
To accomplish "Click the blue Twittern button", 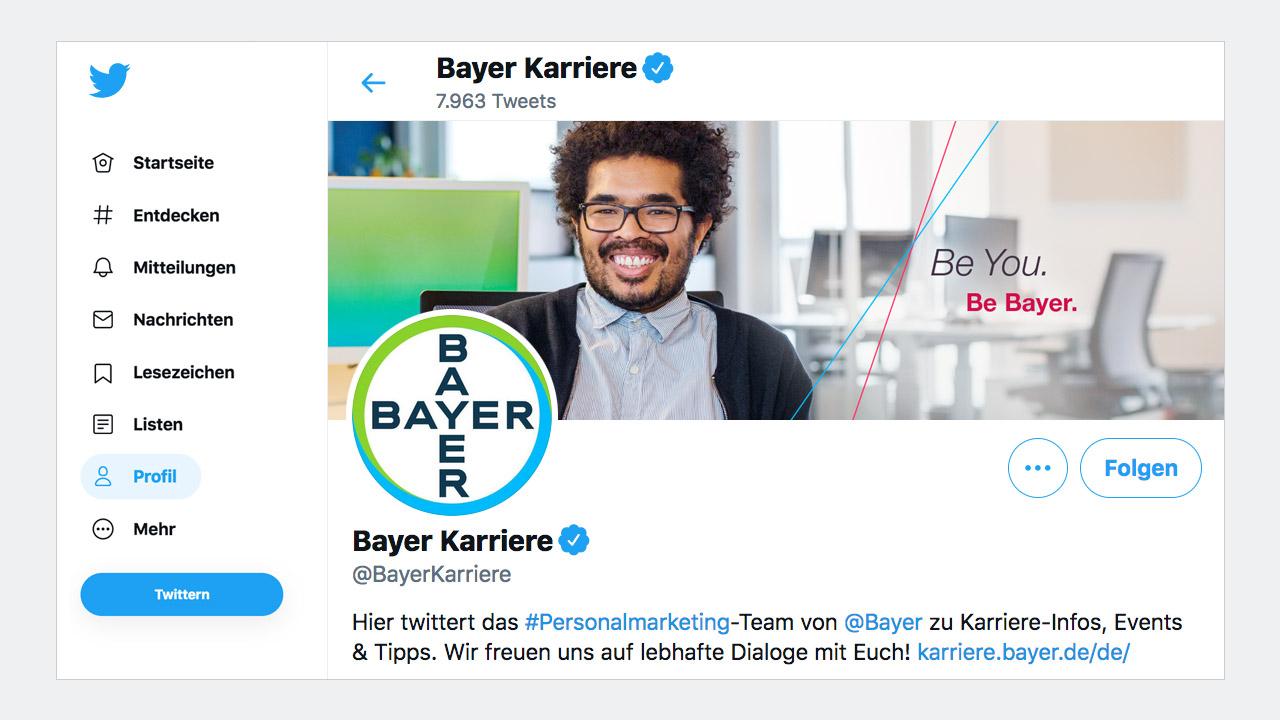I will (182, 594).
